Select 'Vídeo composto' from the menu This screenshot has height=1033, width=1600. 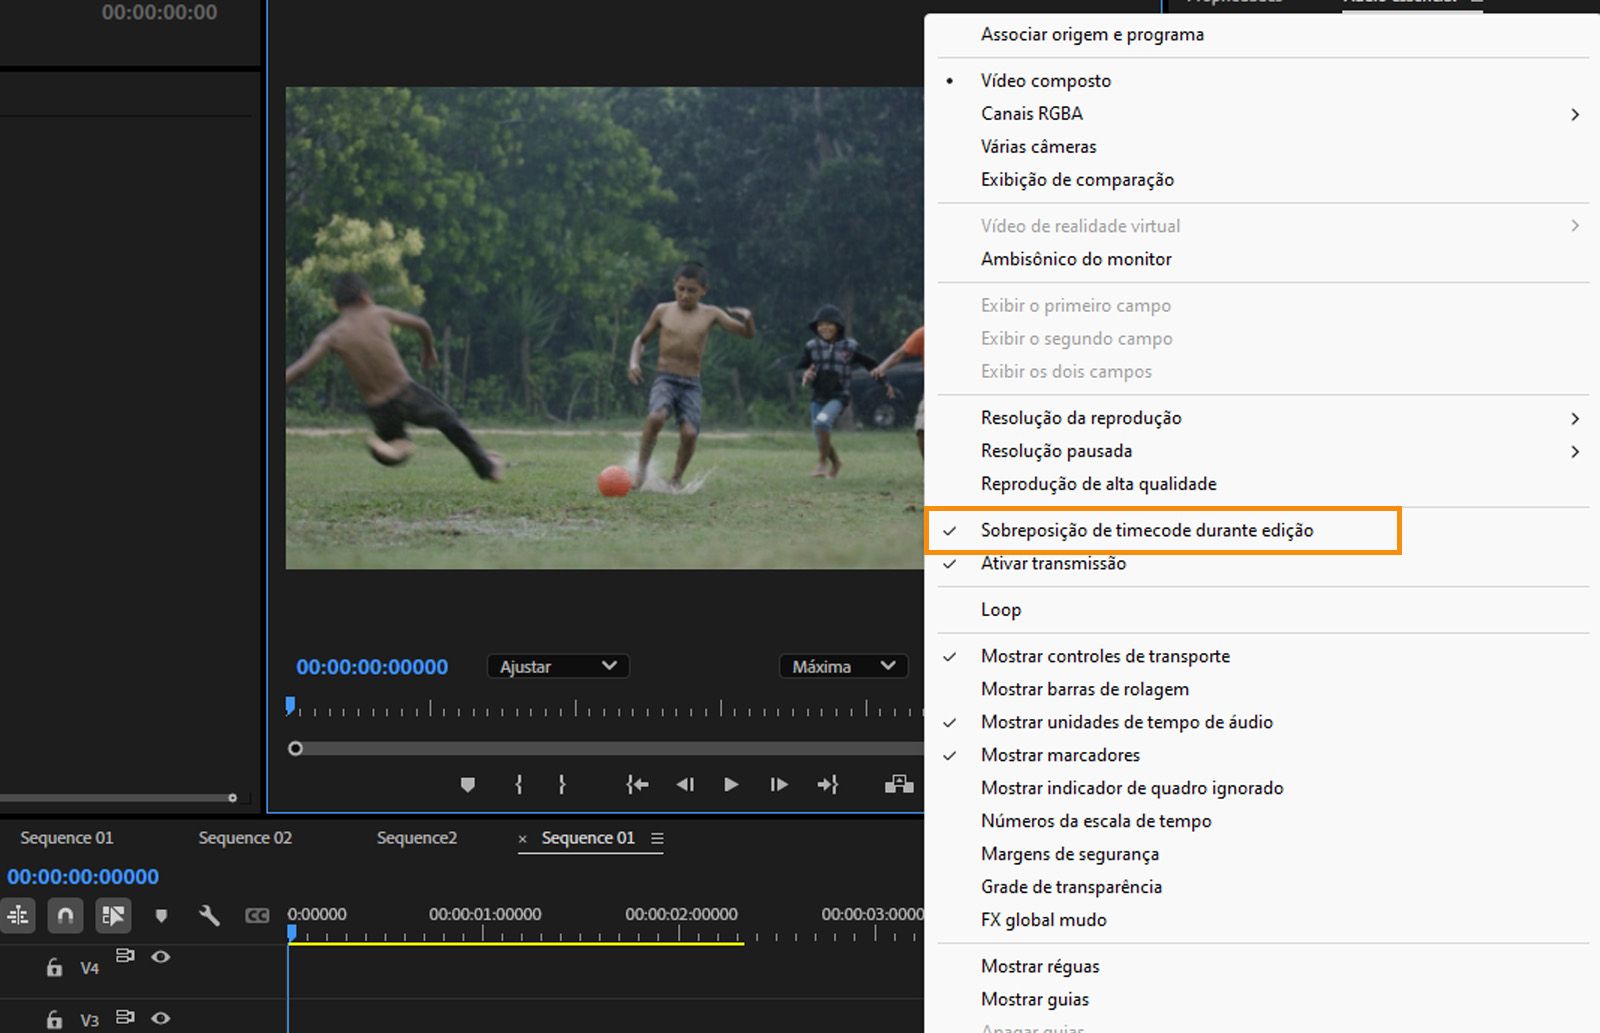(1045, 80)
